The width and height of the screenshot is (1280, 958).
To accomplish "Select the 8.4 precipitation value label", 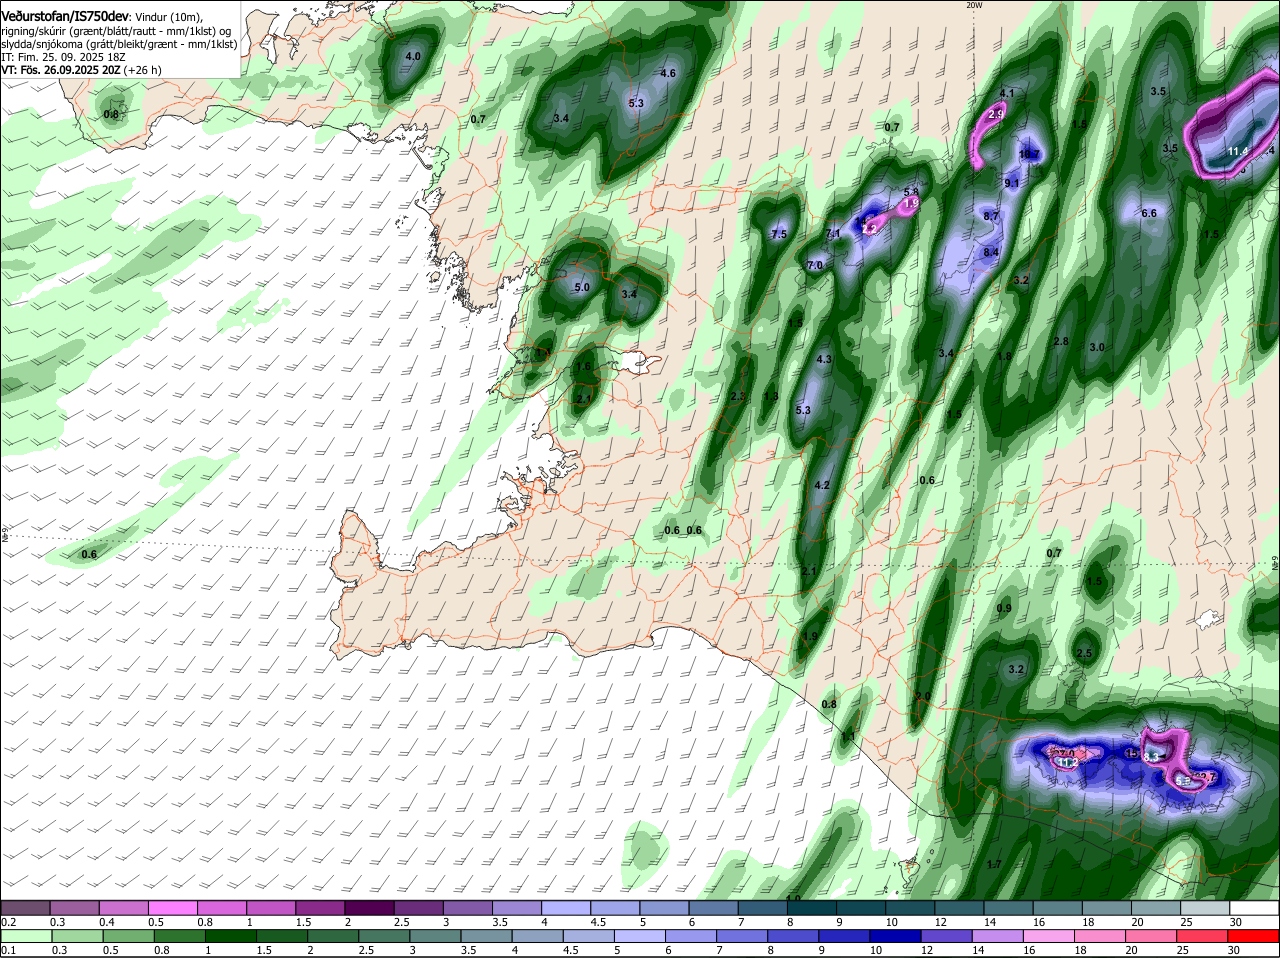I will pyautogui.click(x=991, y=252).
